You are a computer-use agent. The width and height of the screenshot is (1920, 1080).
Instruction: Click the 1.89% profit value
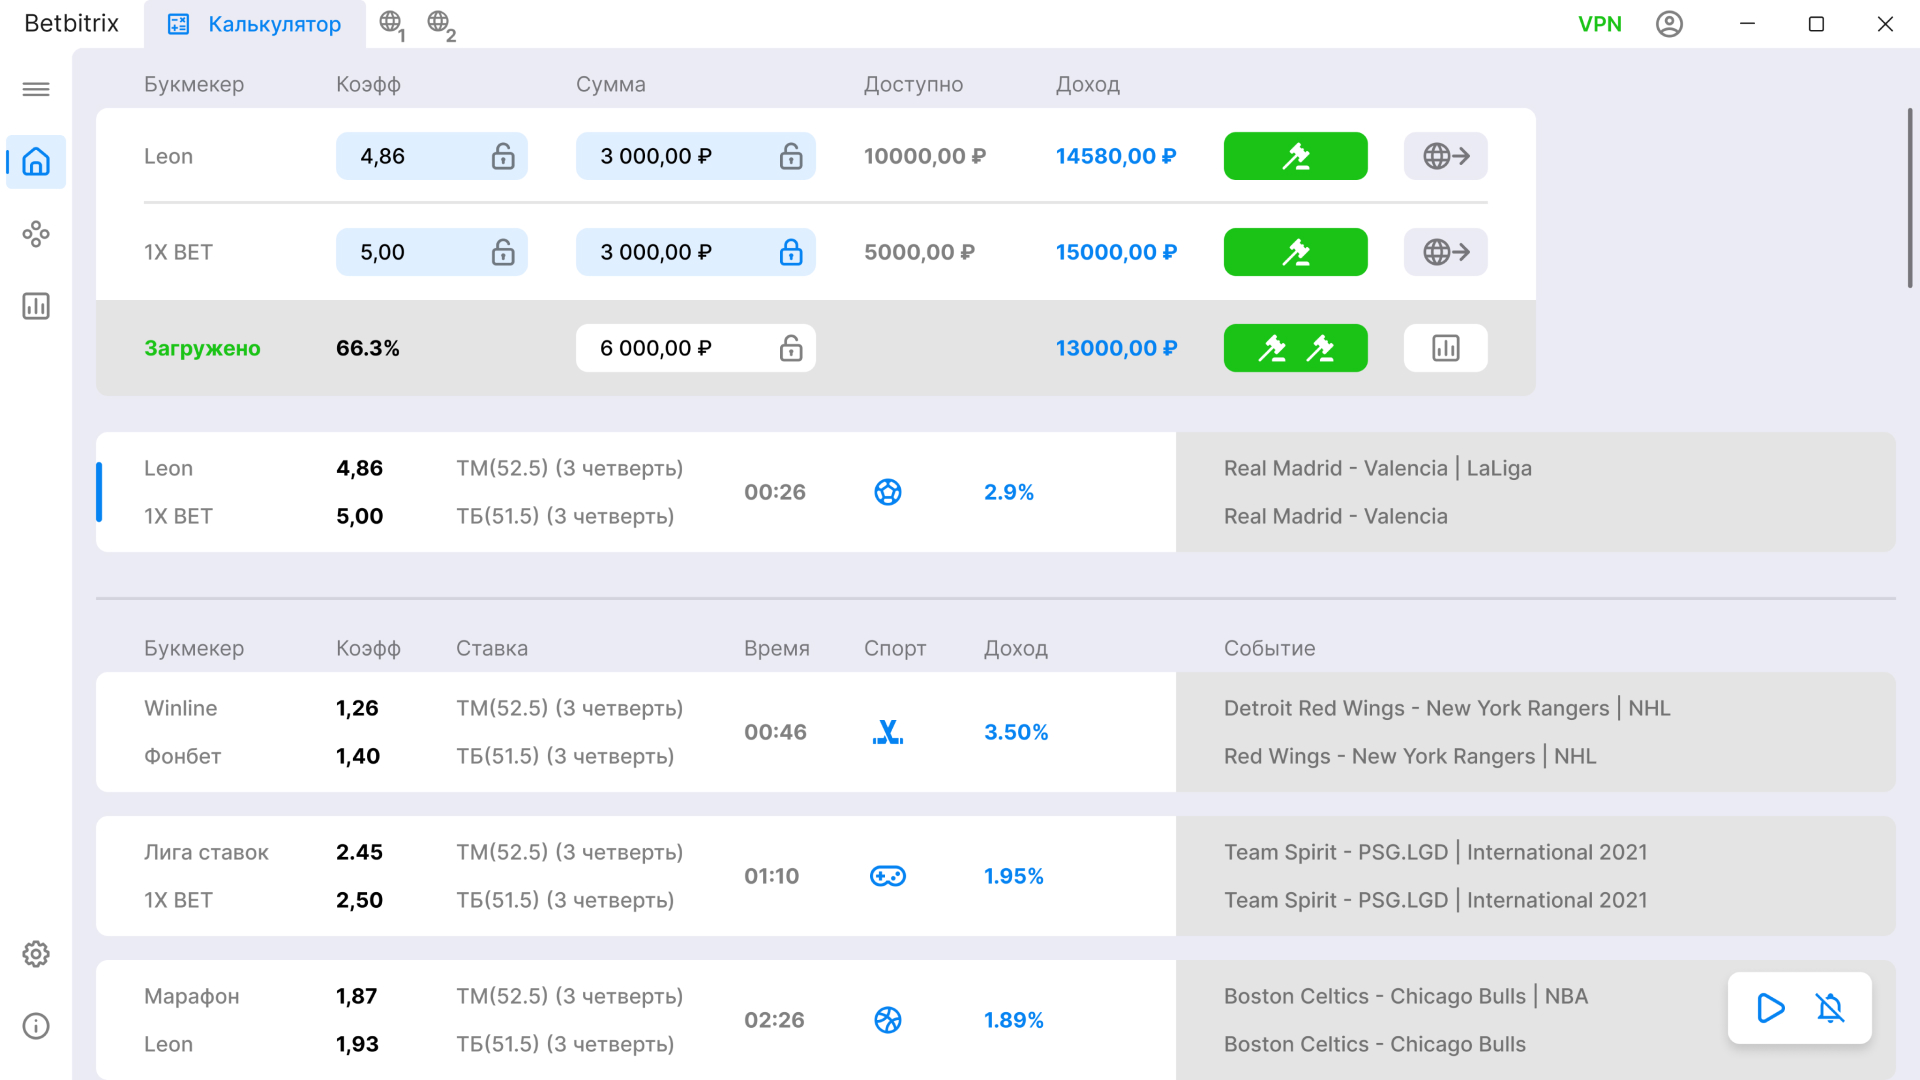(x=1014, y=1020)
